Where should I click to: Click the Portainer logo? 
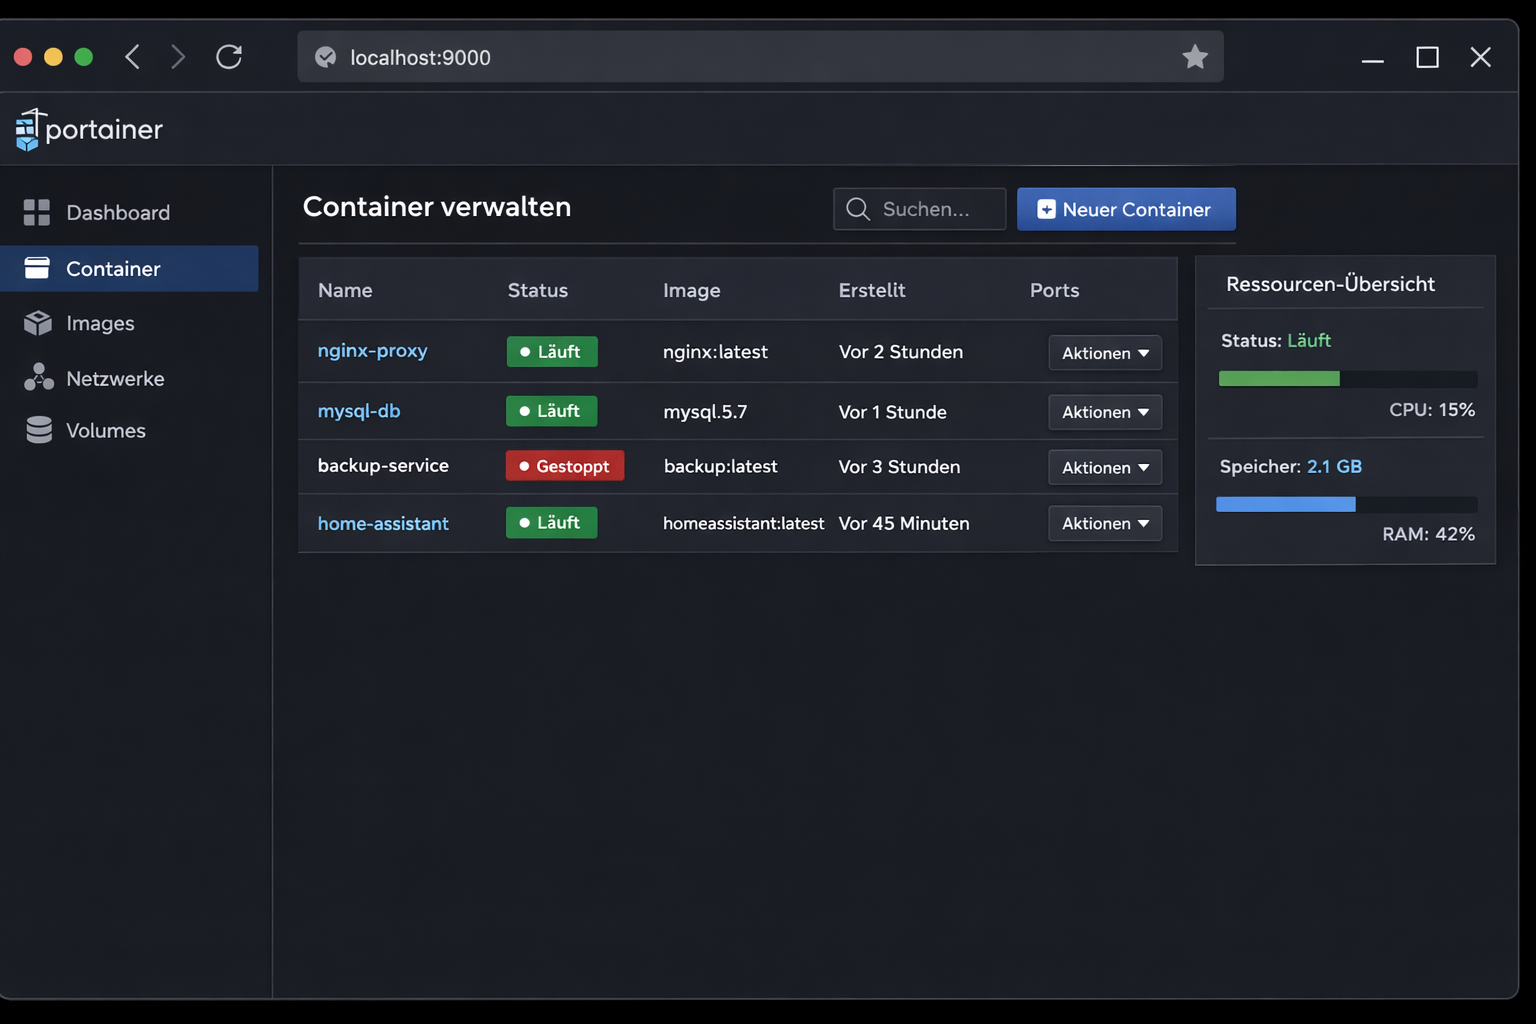88,129
